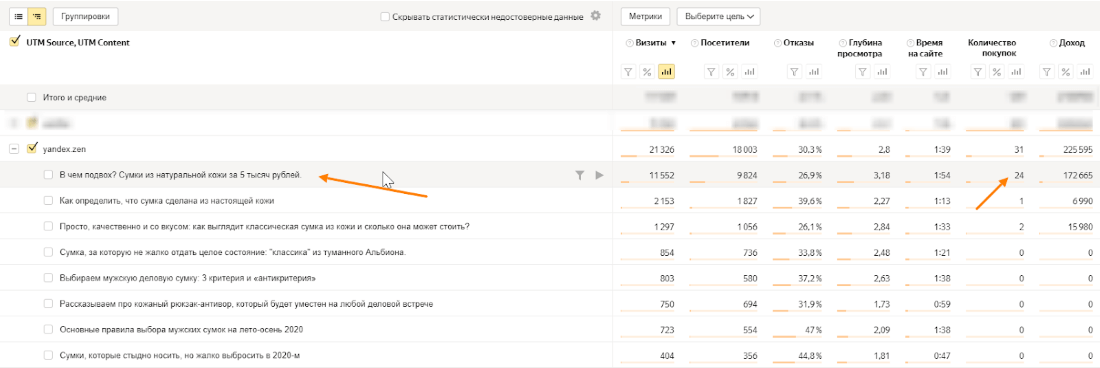Sort by Количество покупок column header

tap(992, 48)
